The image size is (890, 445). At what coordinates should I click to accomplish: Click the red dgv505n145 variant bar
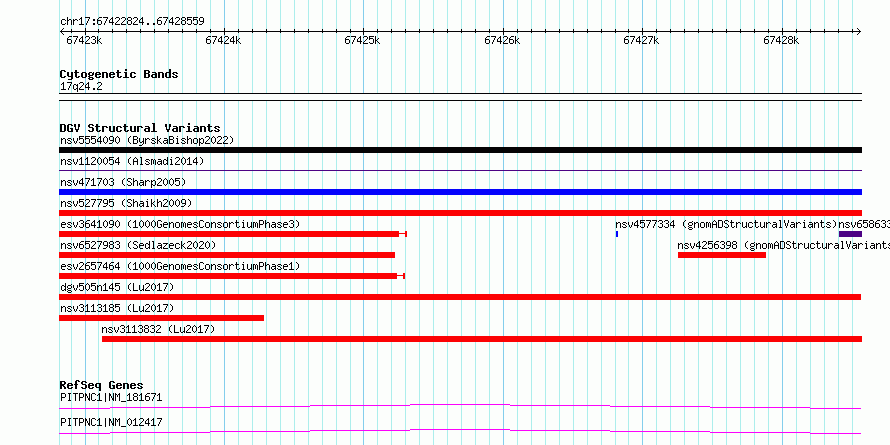460,297
